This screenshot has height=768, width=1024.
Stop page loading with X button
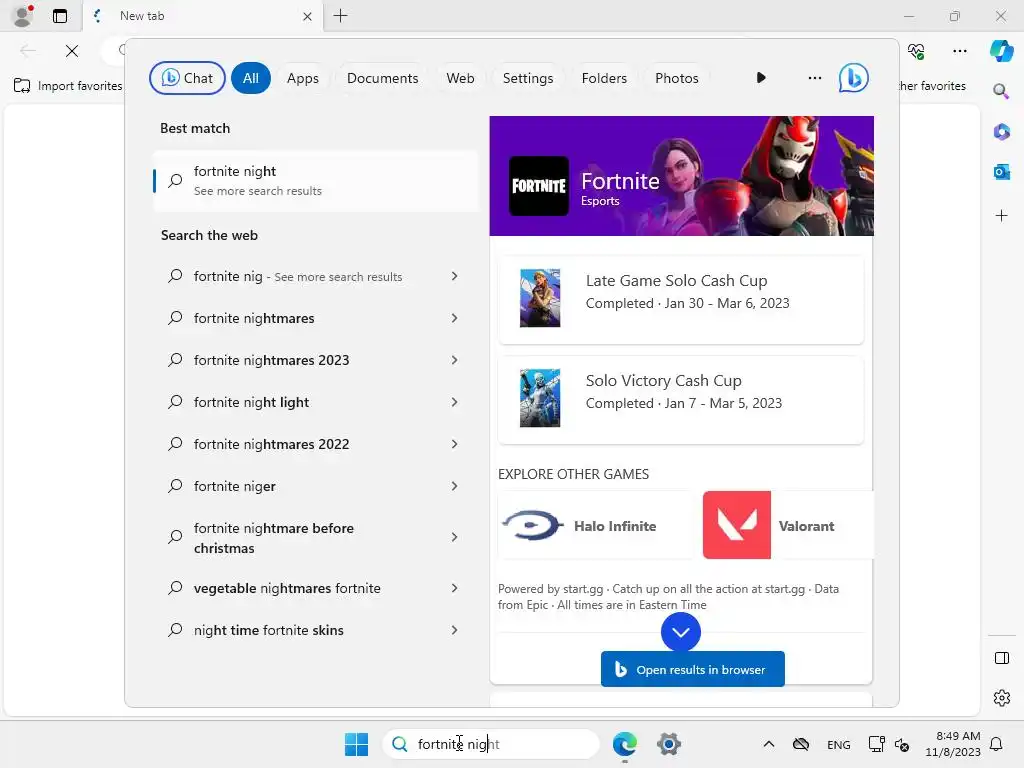72,51
